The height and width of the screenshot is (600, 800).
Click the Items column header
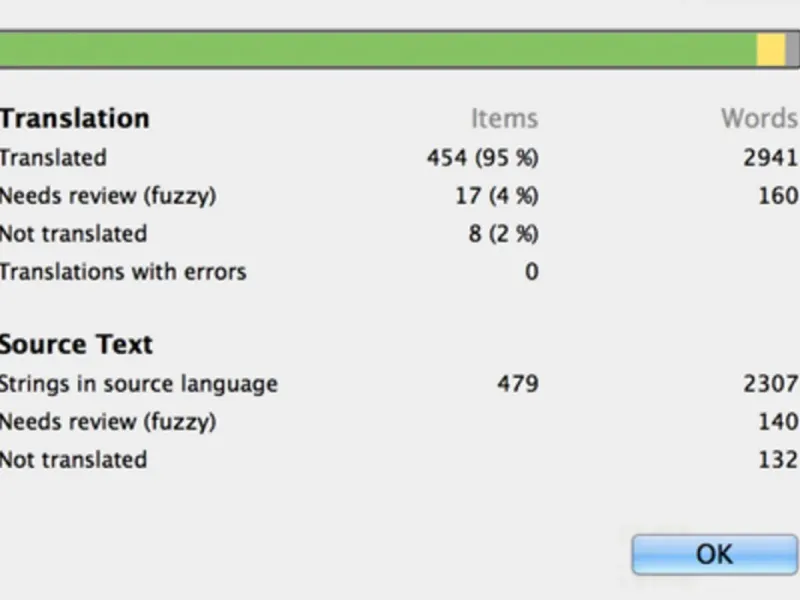pos(504,118)
